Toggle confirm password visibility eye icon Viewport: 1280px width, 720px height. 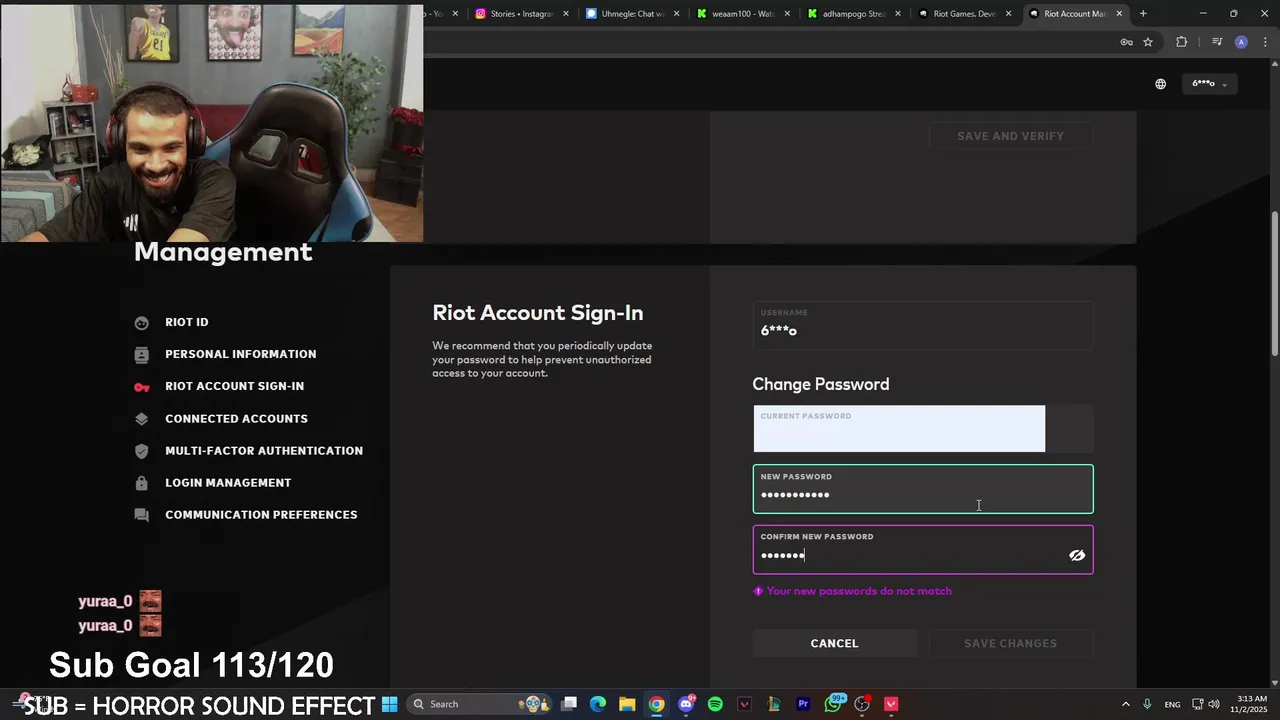click(1077, 555)
